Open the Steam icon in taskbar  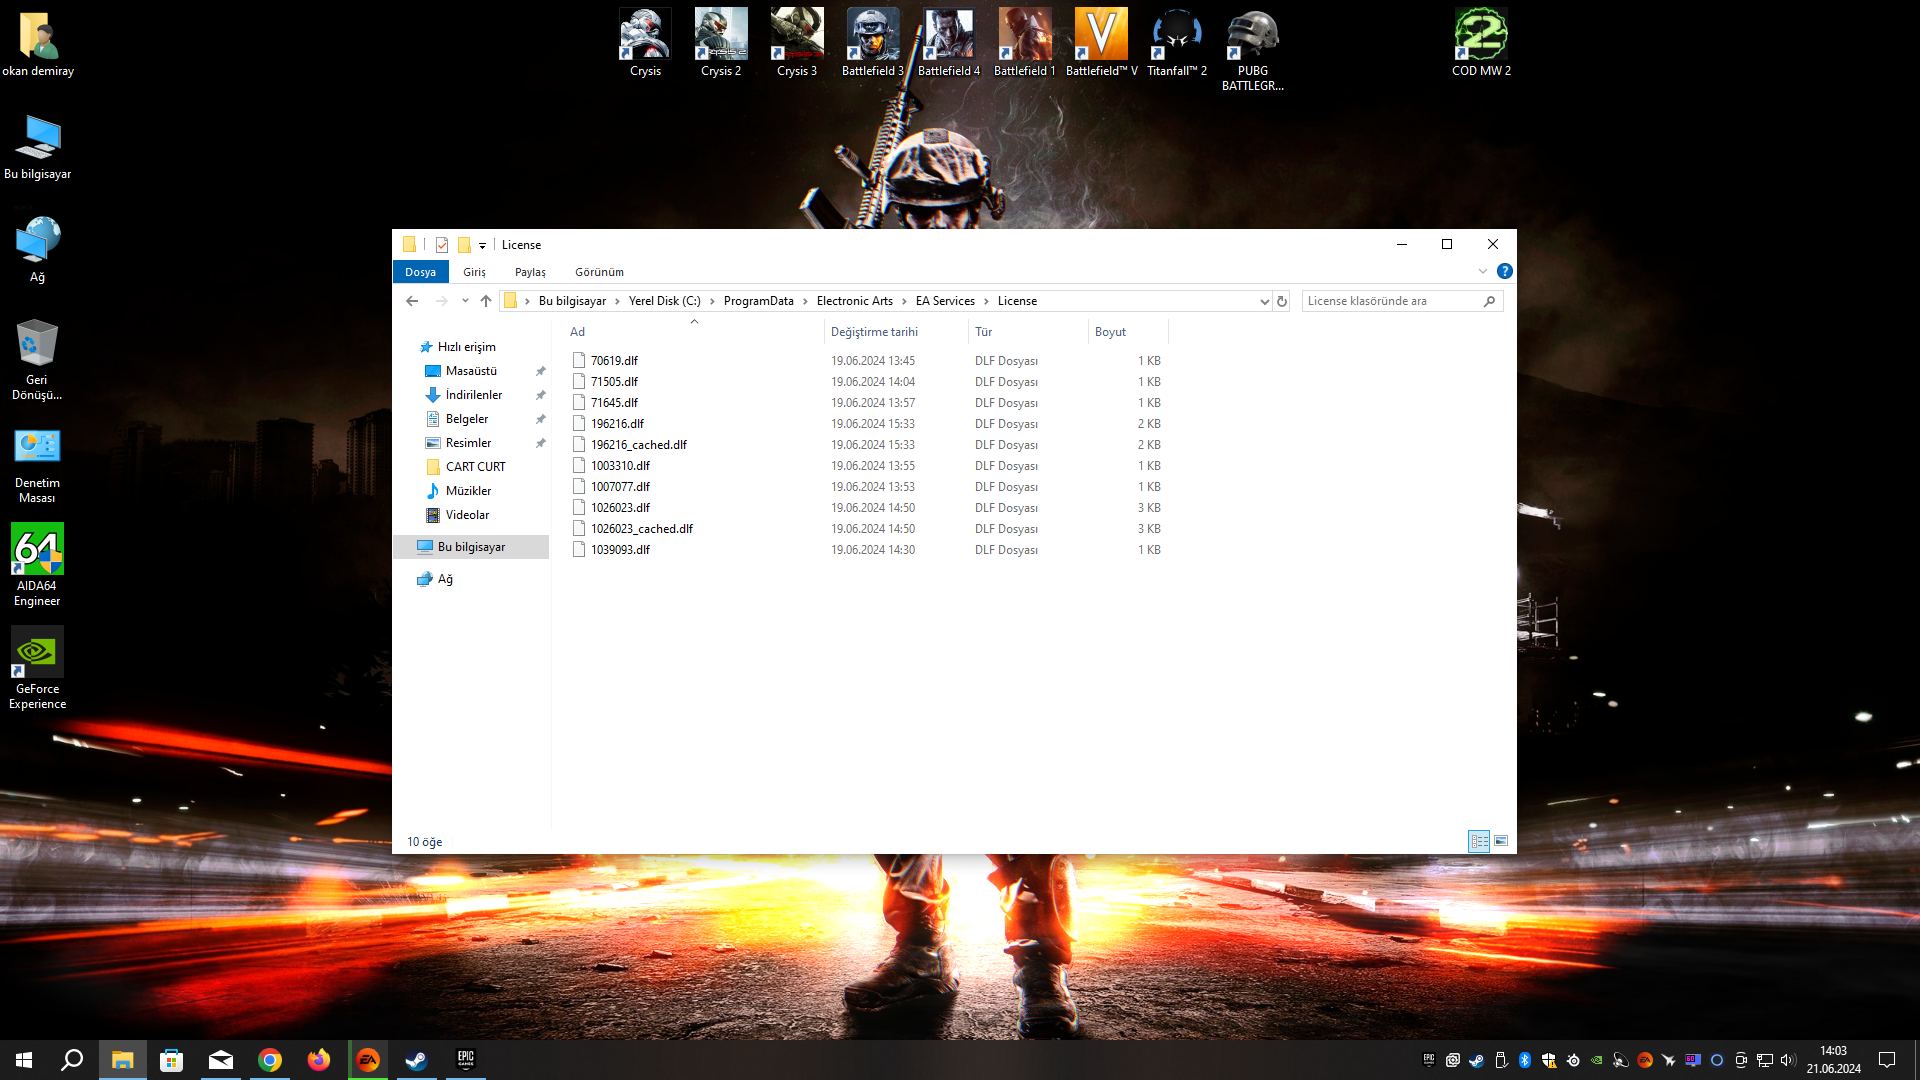pyautogui.click(x=416, y=1060)
